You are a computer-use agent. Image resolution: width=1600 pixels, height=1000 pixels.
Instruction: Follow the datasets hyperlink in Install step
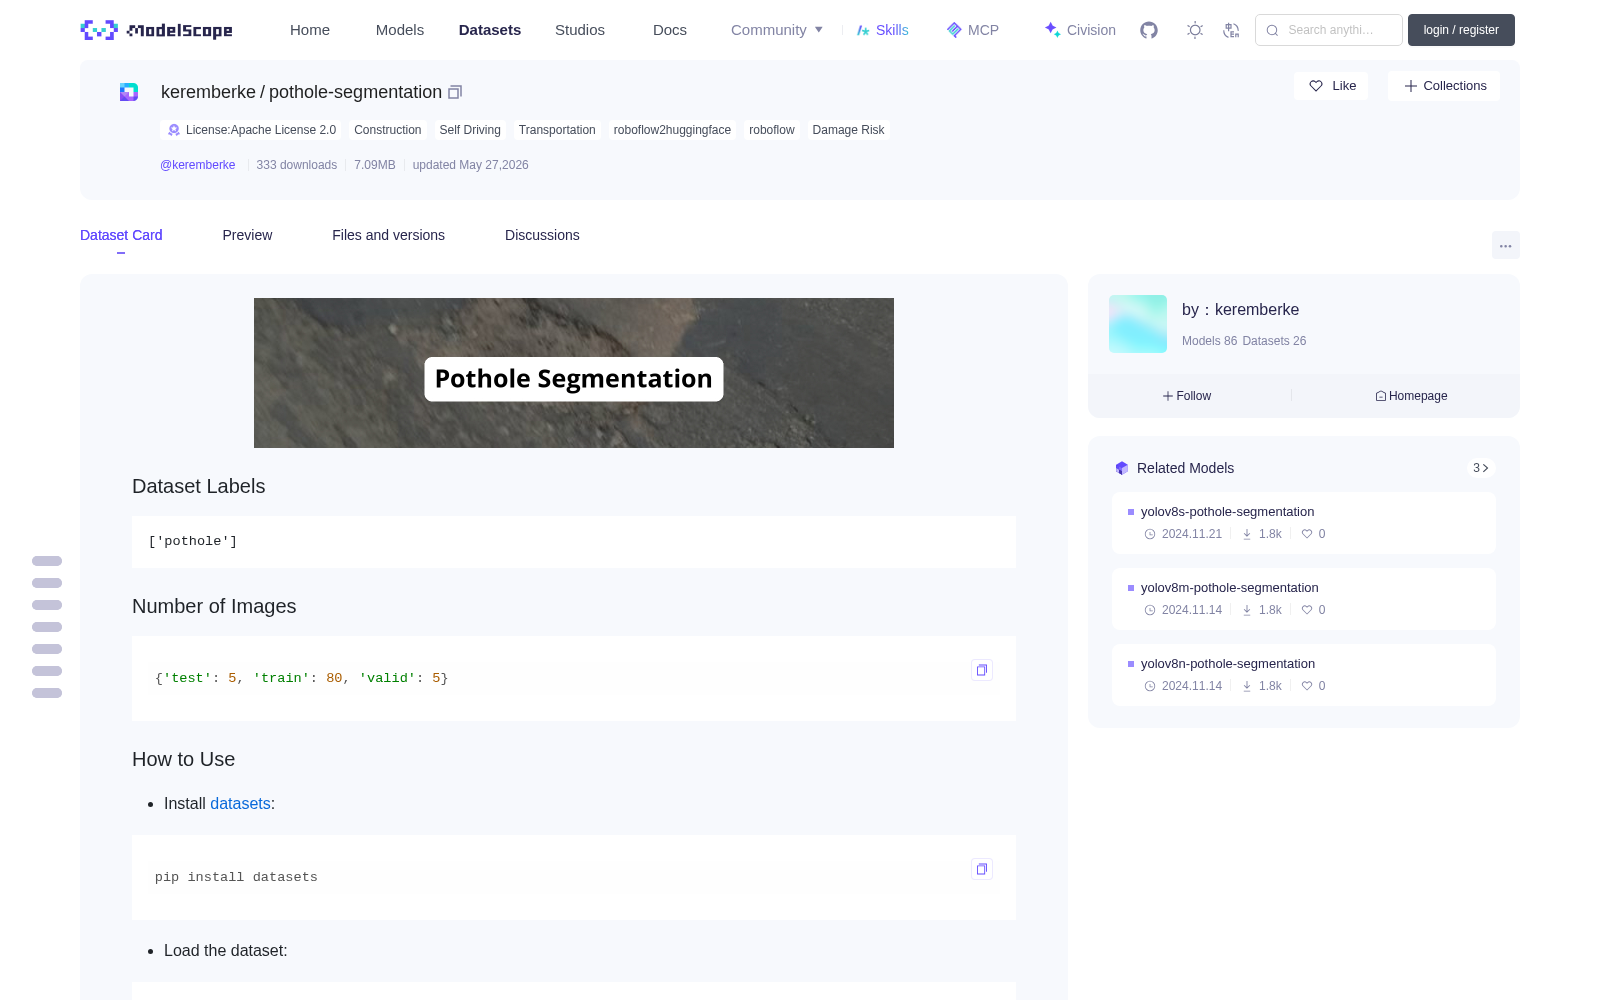240,804
